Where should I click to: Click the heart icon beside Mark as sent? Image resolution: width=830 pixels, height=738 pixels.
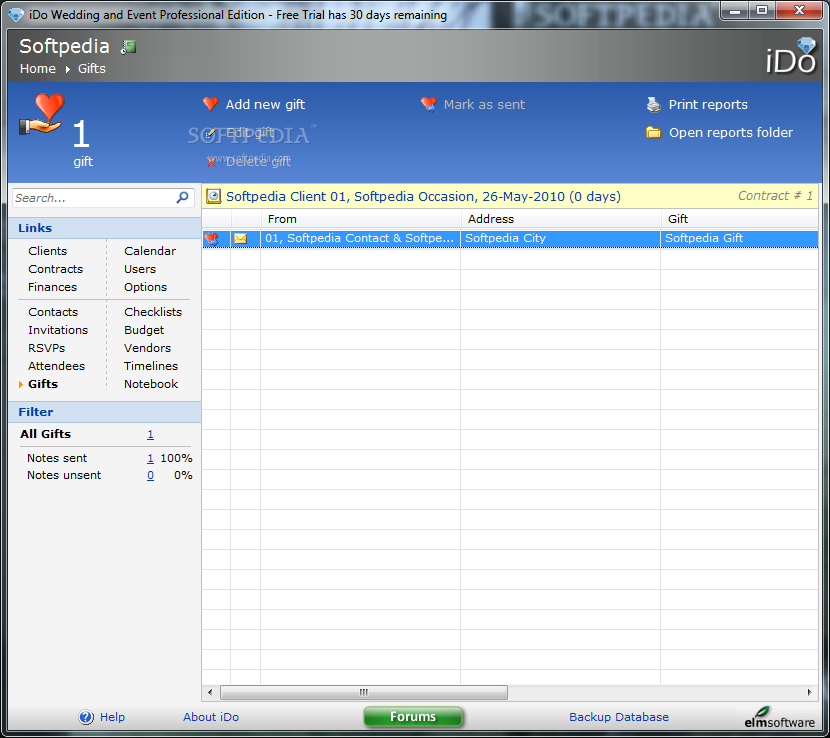click(x=429, y=104)
